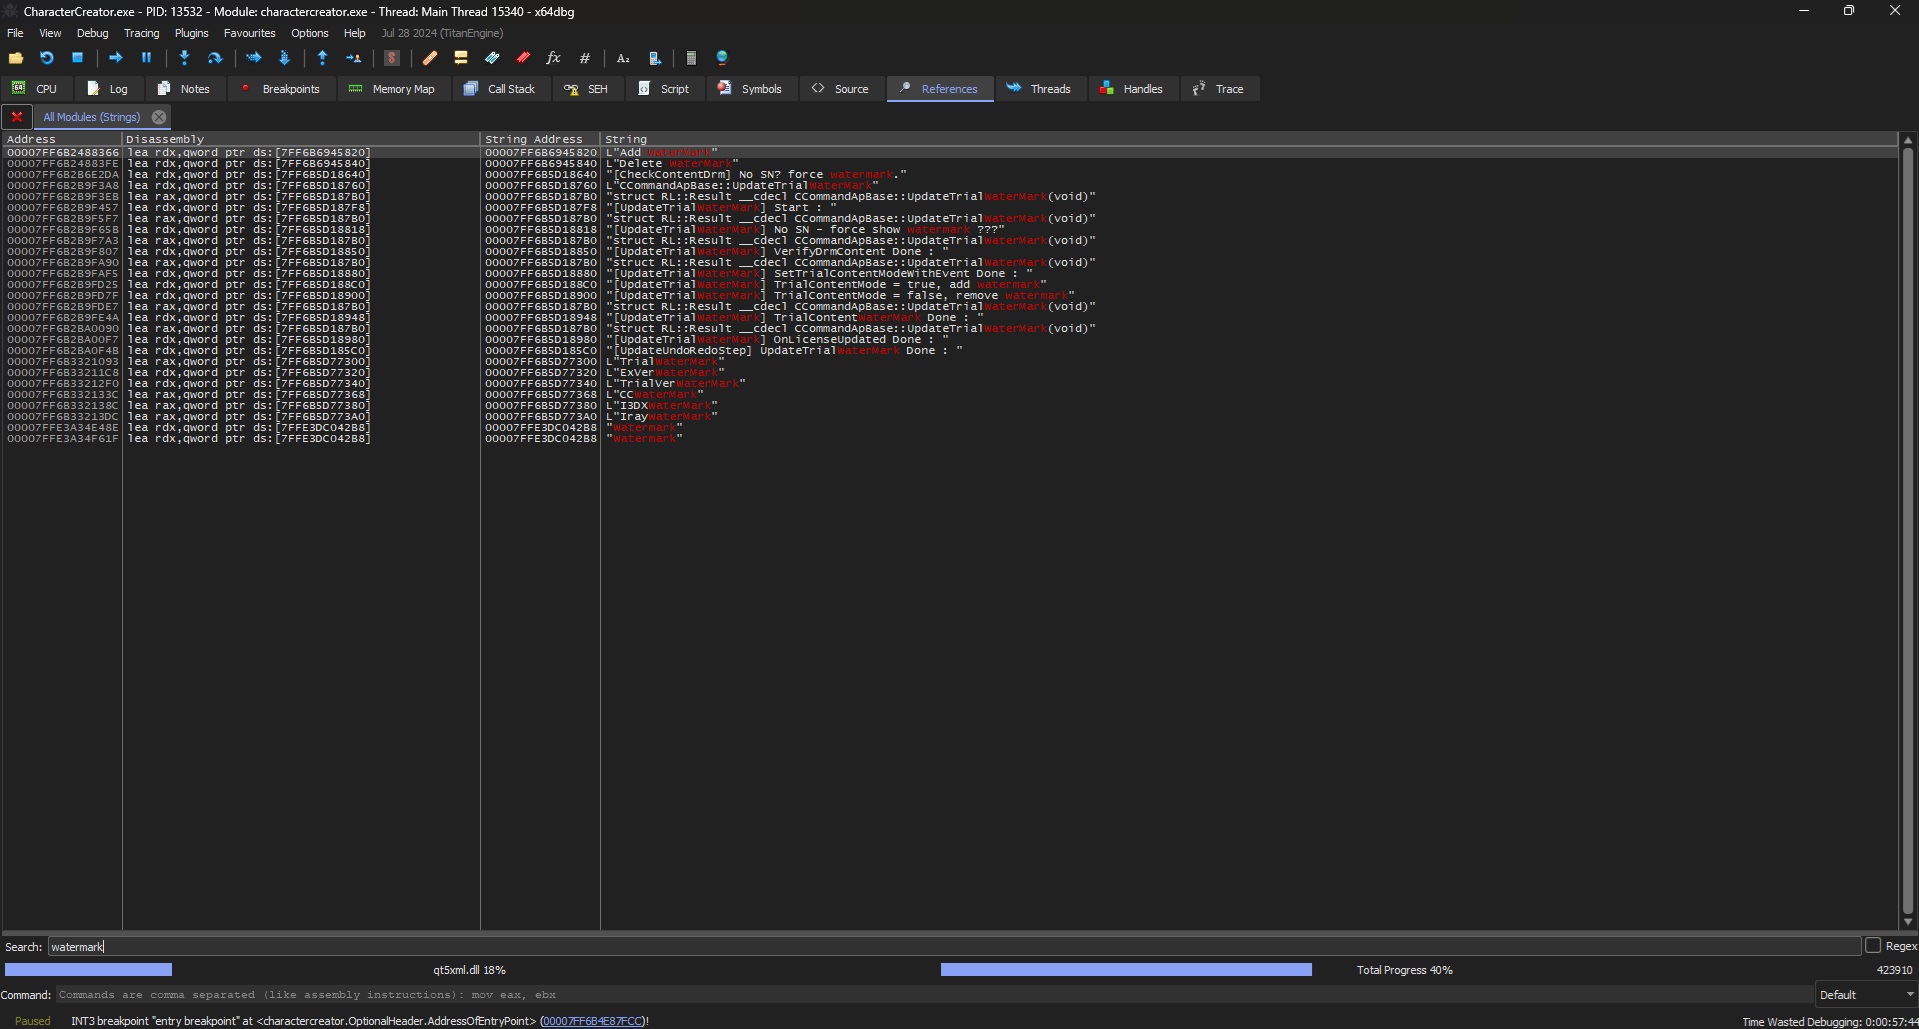The image size is (1919, 1029).
Task: Click the Scylla icon in toolbar
Action: point(392,58)
